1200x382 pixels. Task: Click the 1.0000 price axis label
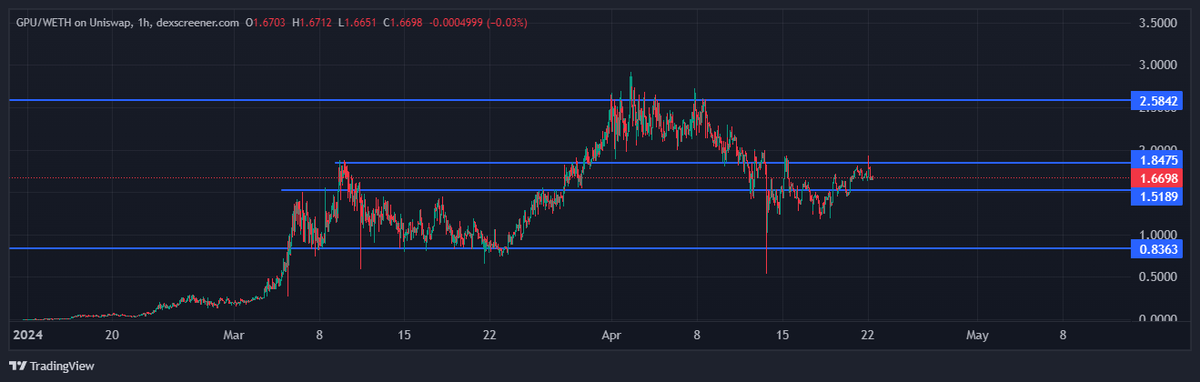(1158, 234)
